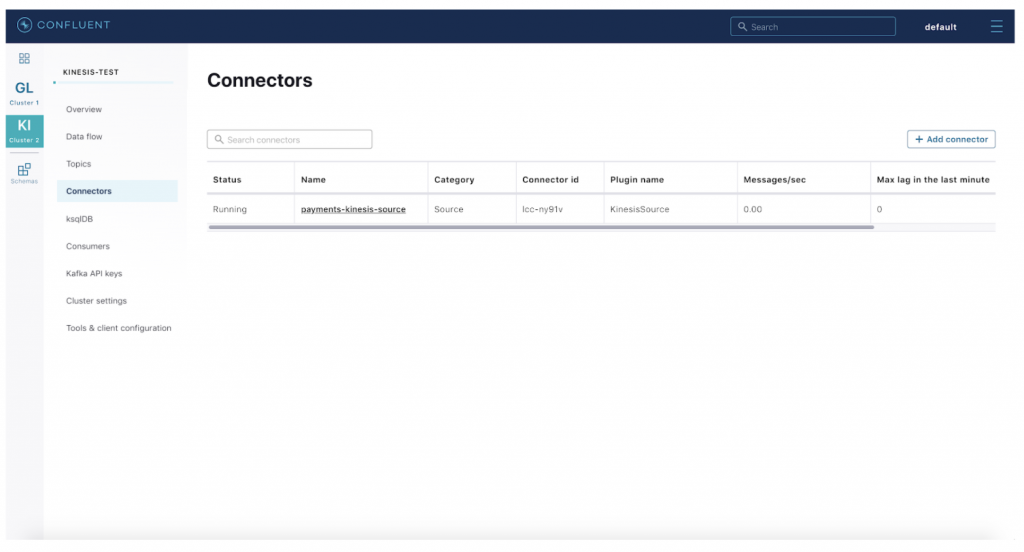Click the Source category cell

(449, 209)
